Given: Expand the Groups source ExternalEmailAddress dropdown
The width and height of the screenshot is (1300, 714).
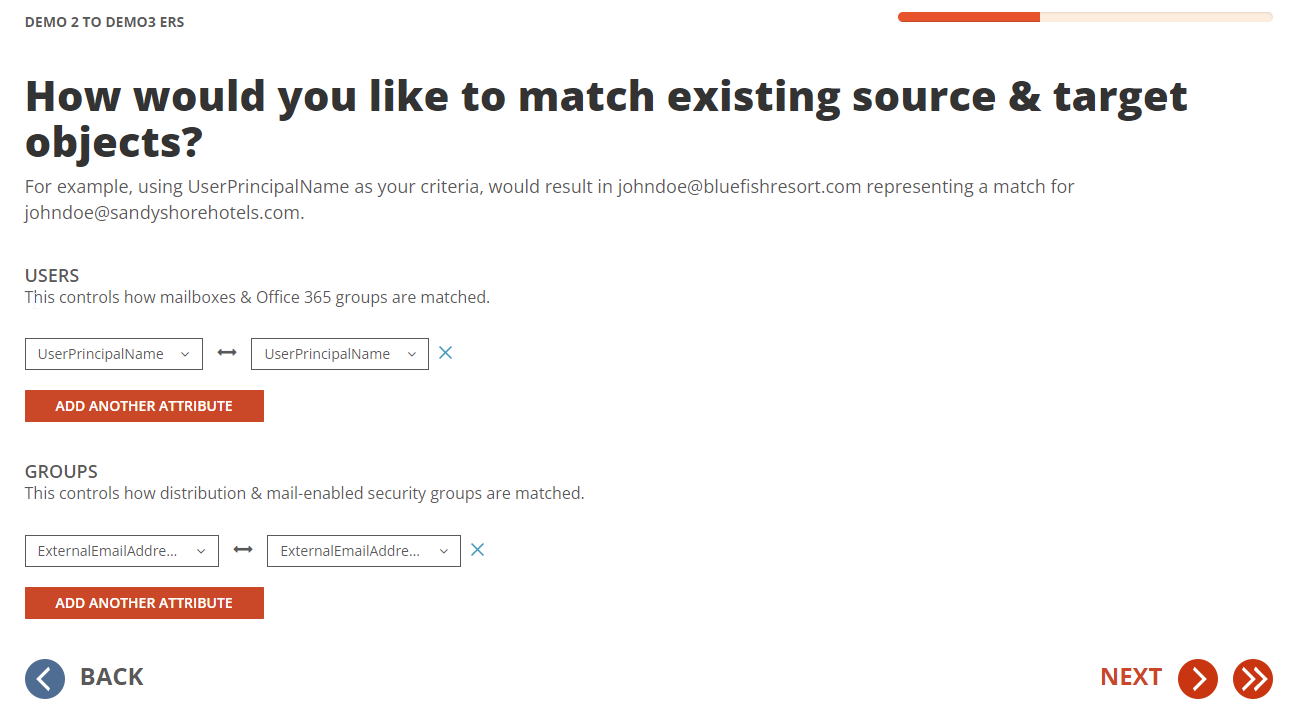Looking at the screenshot, I should point(122,551).
